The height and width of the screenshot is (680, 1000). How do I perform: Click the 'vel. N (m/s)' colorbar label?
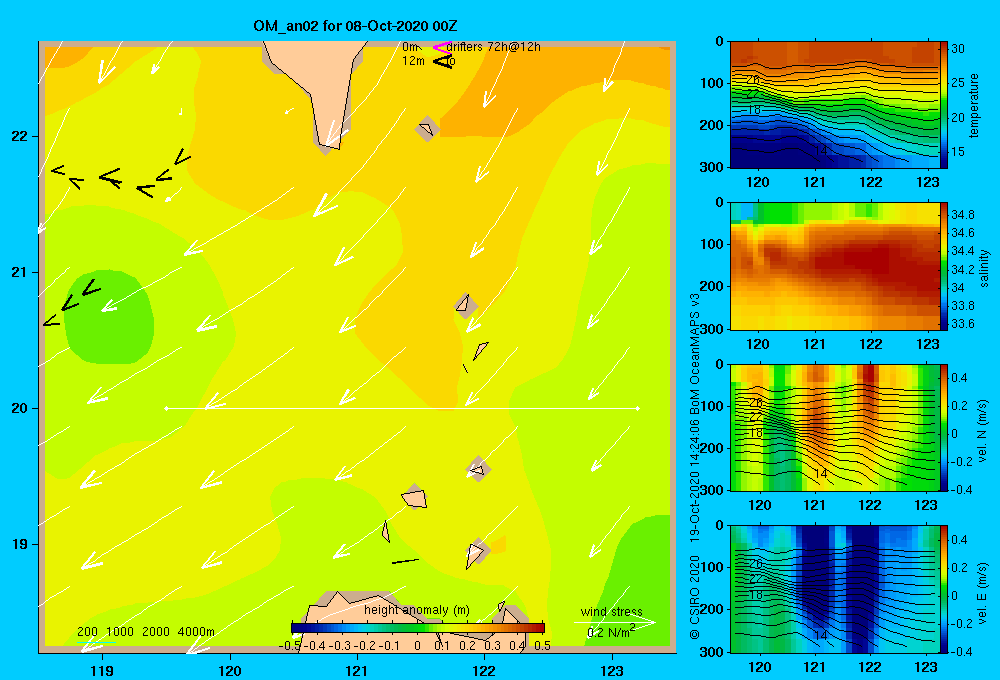point(983,431)
